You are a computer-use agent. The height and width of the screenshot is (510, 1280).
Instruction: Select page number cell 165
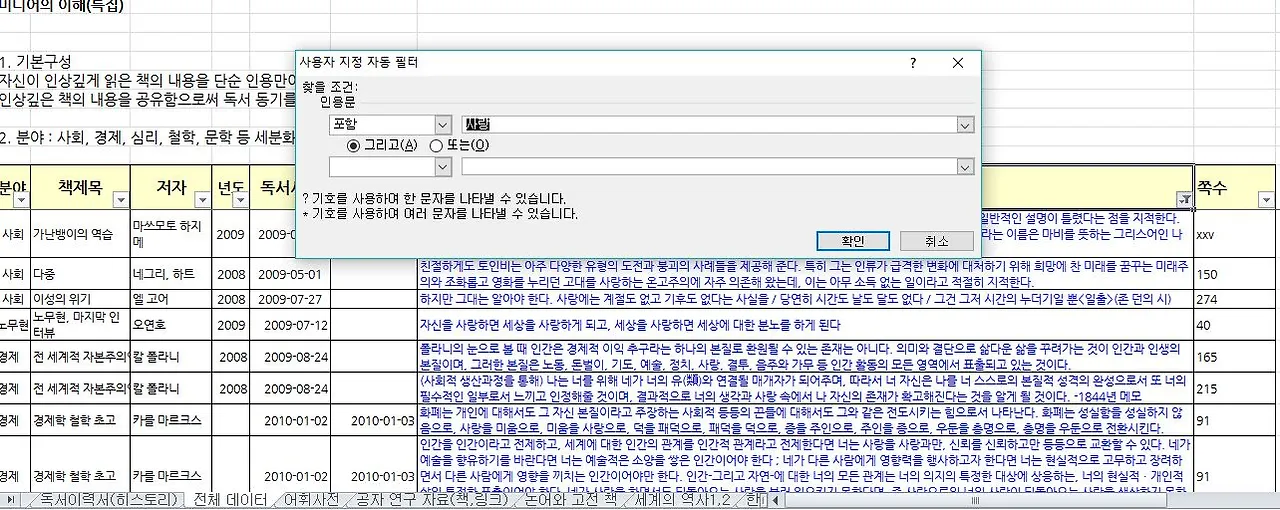pyautogui.click(x=1235, y=357)
